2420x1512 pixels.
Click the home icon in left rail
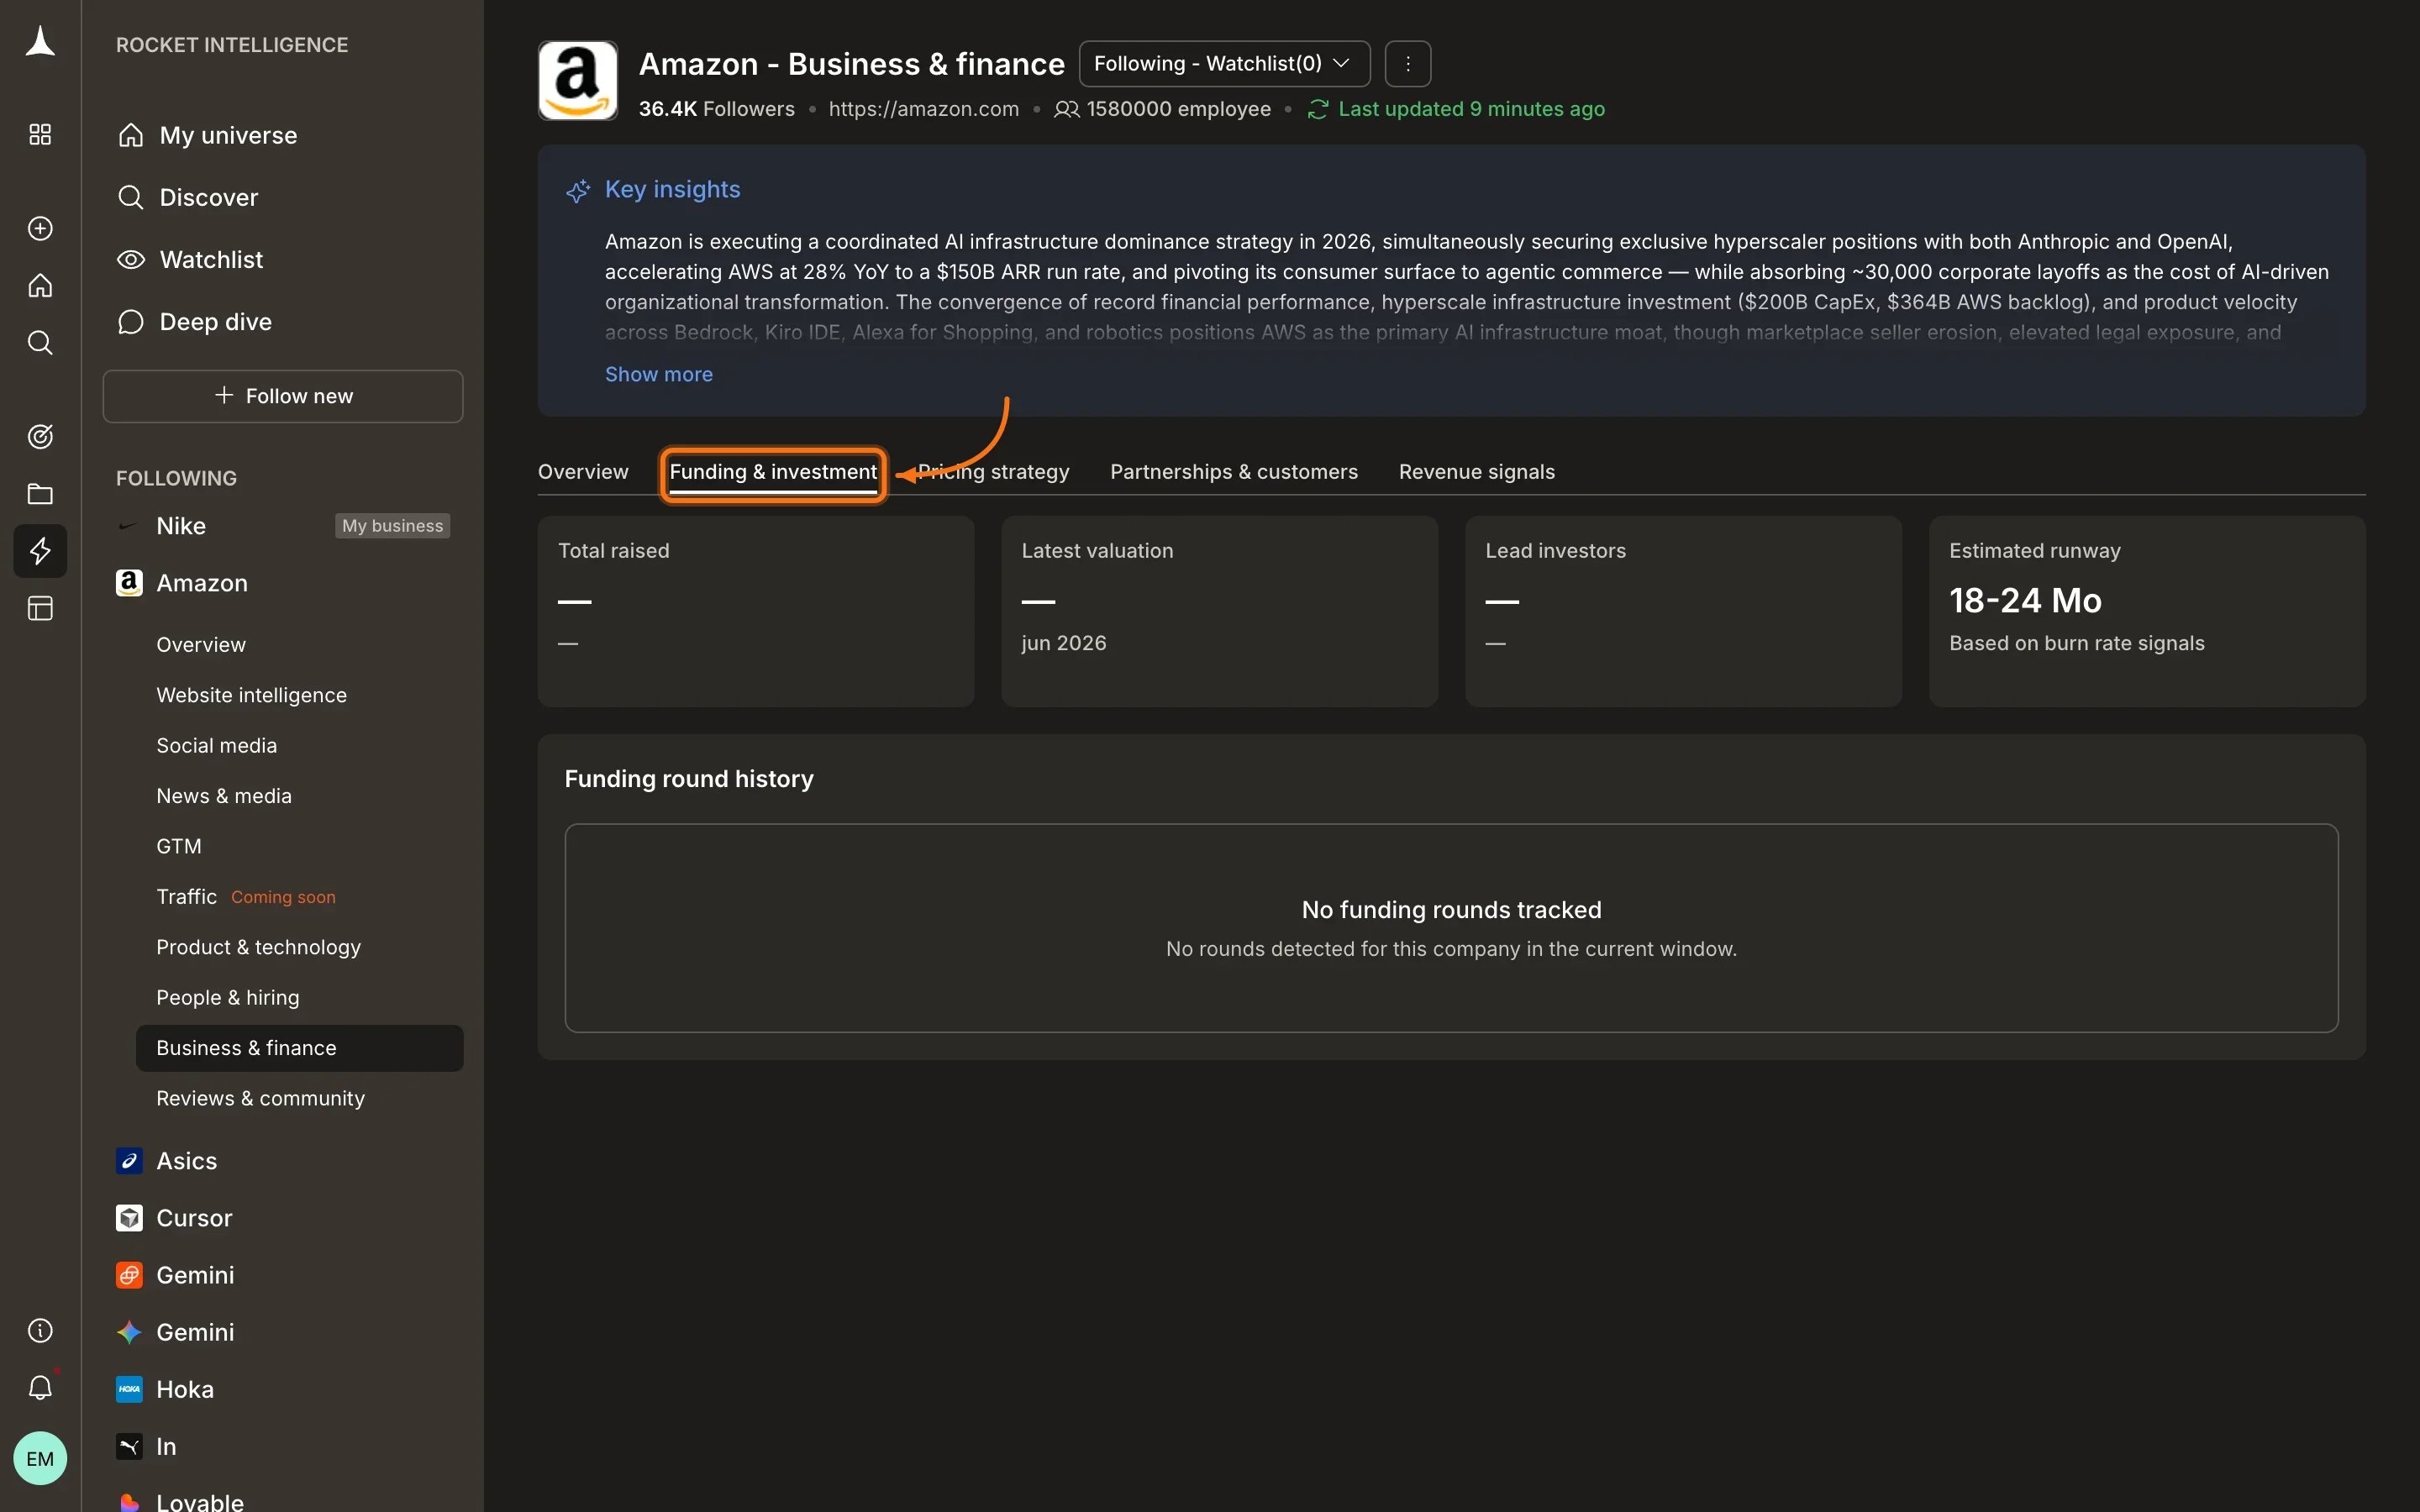click(40, 286)
